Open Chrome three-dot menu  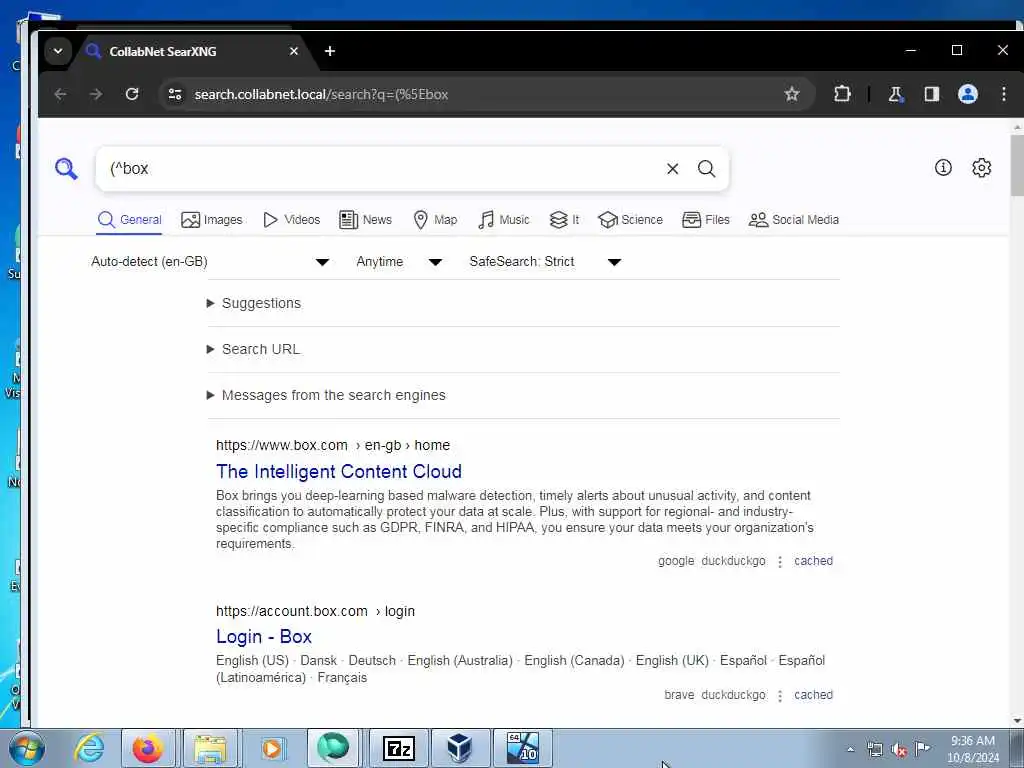(x=1004, y=94)
